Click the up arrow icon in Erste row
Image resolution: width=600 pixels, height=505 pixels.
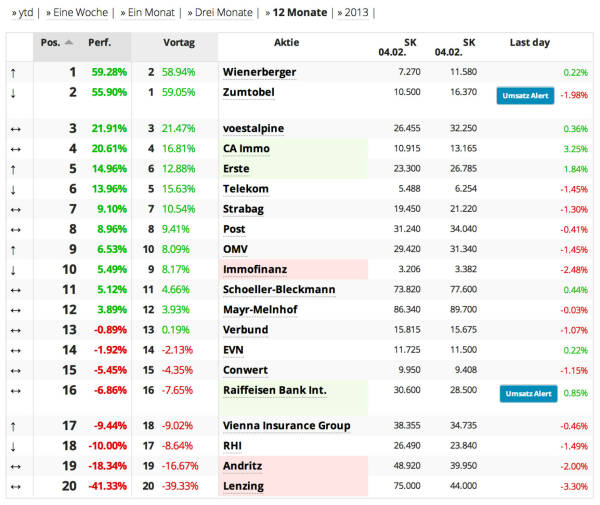pyautogui.click(x=12, y=169)
